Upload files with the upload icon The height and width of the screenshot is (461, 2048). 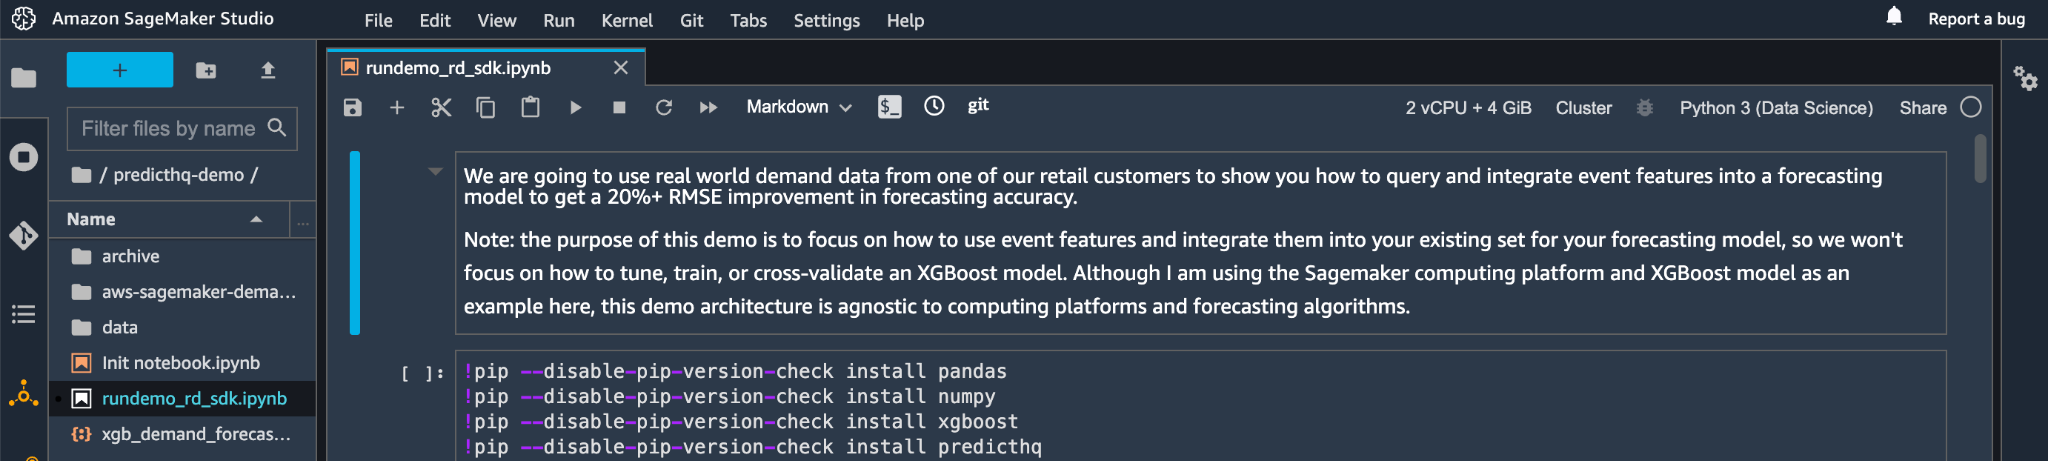coord(267,70)
